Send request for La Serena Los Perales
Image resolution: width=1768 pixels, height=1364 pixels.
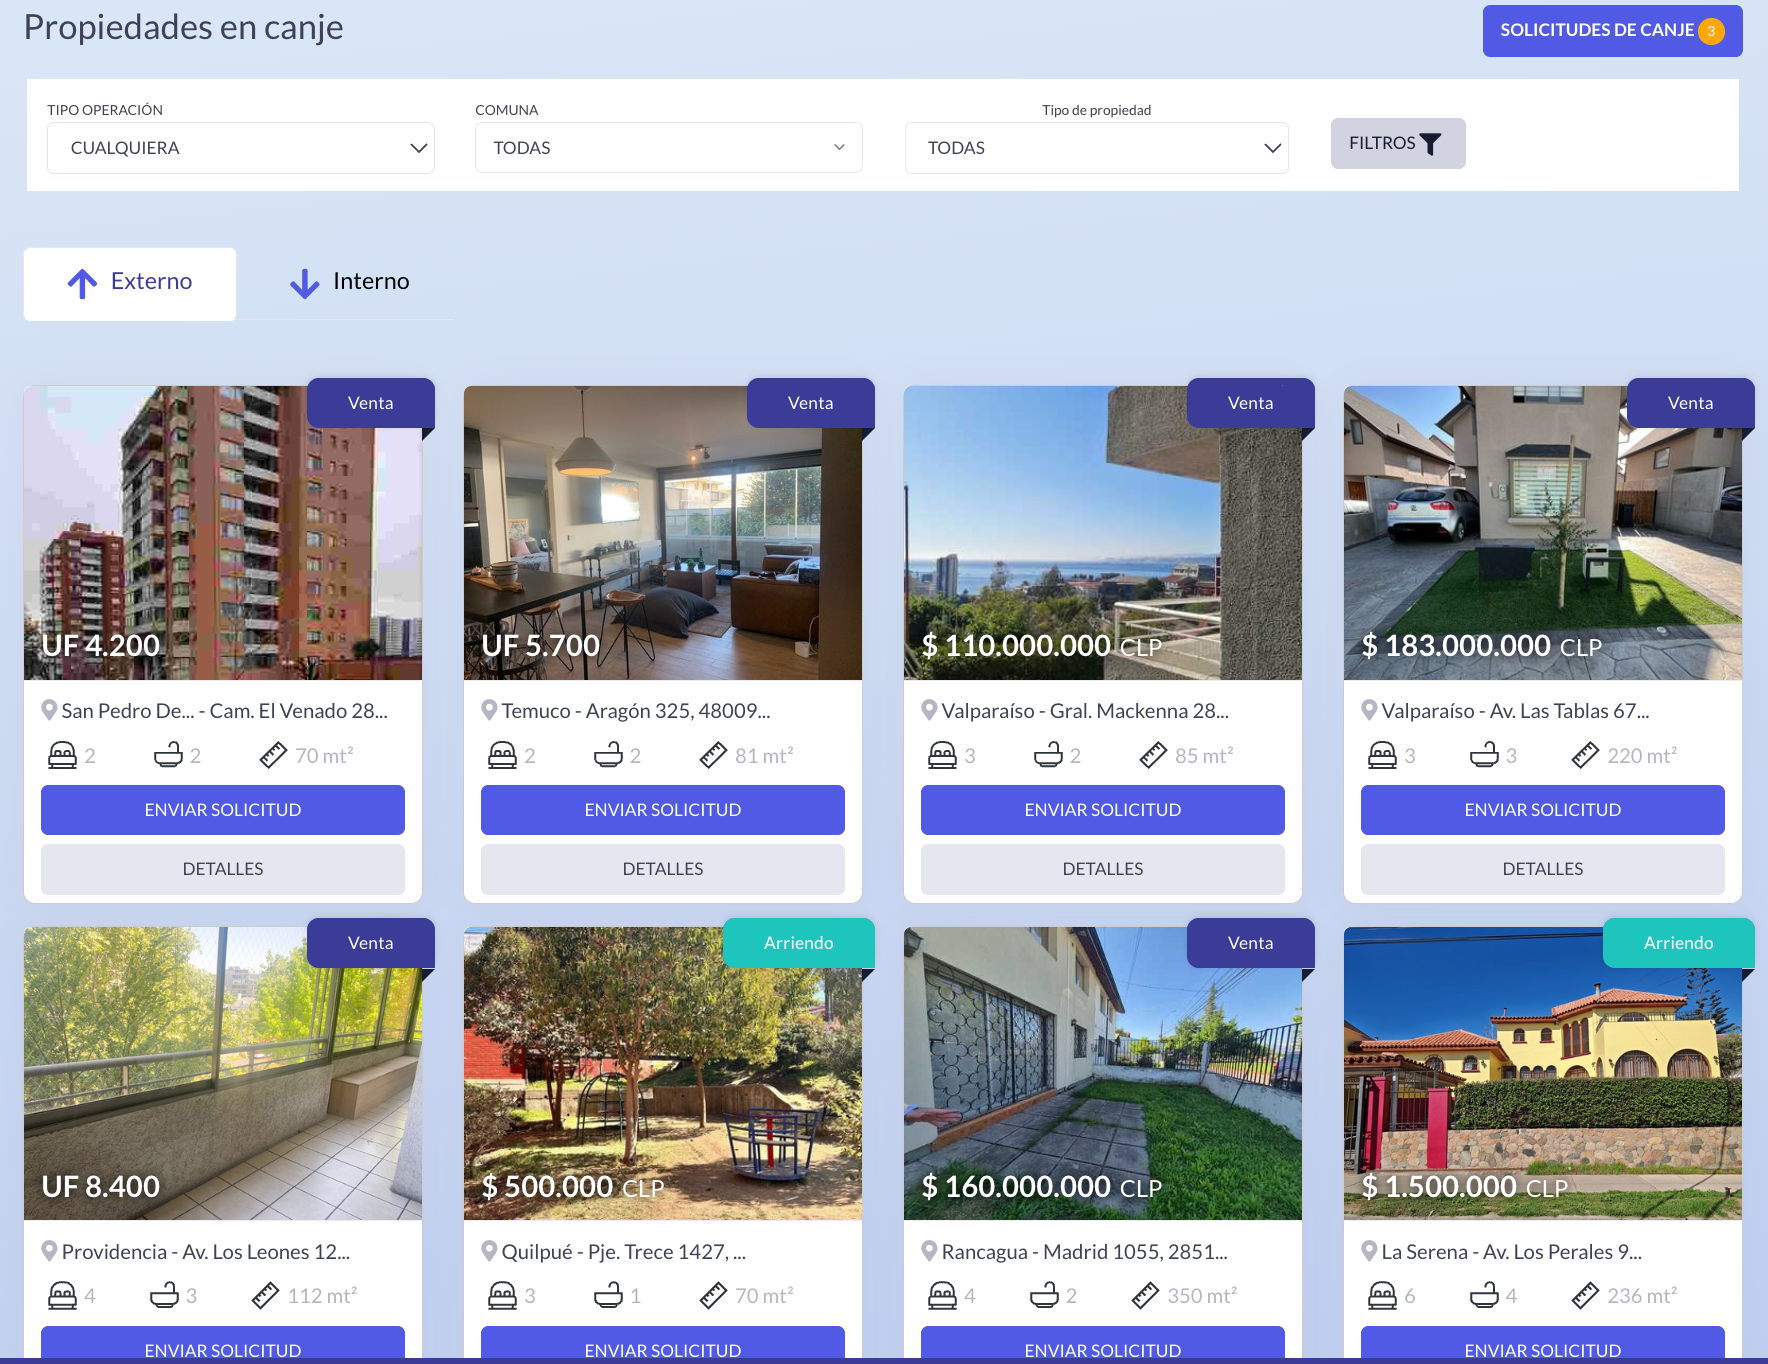1543,1343
